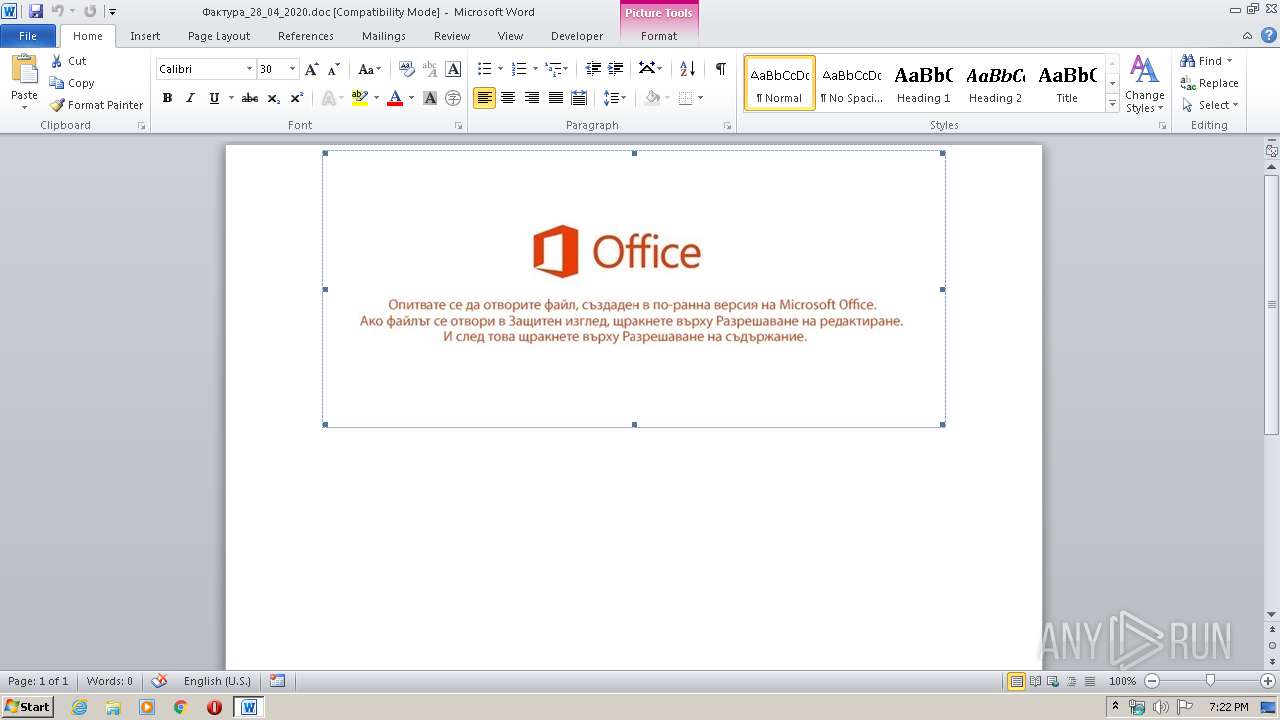Viewport: 1280px width, 720px height.
Task: Select Align Text Left
Action: (485, 98)
